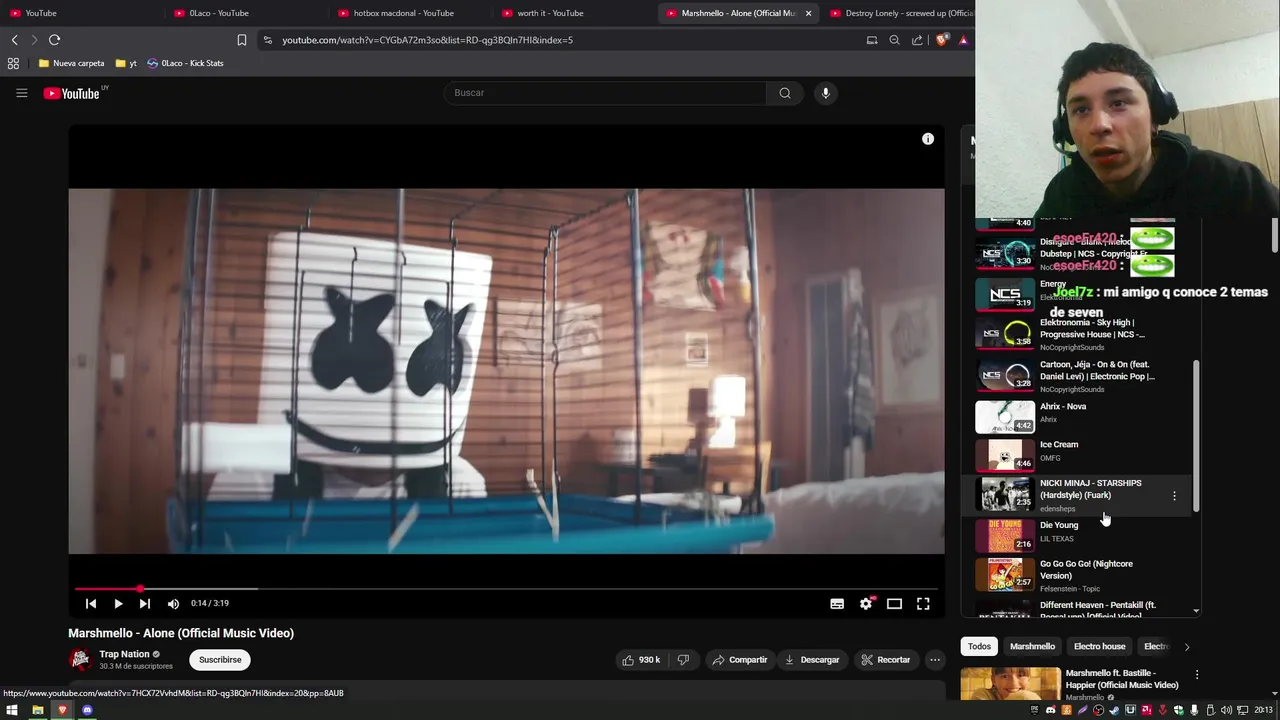Open the YouTube hamburger guide menu

click(x=22, y=93)
